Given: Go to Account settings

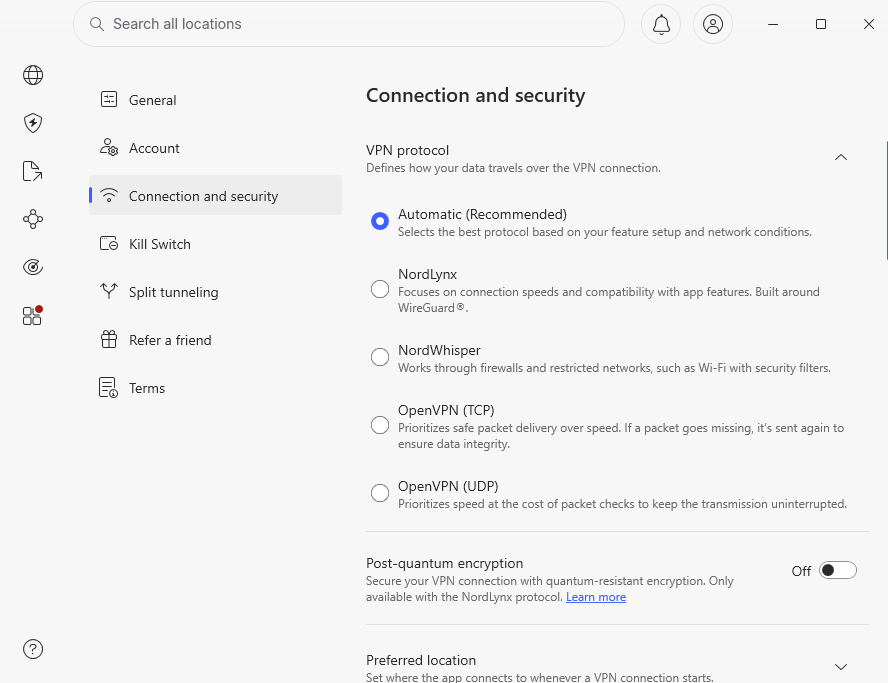Looking at the screenshot, I should tap(215, 148).
